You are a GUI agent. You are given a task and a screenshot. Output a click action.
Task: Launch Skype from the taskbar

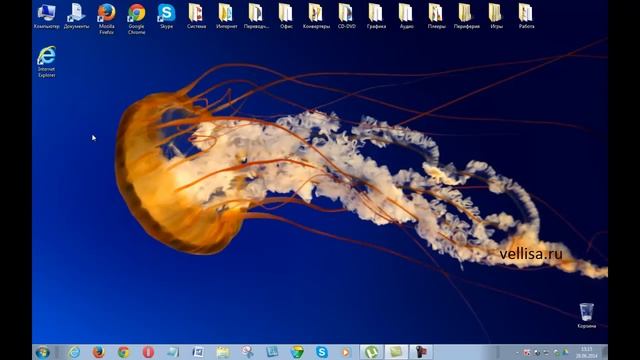click(x=322, y=352)
